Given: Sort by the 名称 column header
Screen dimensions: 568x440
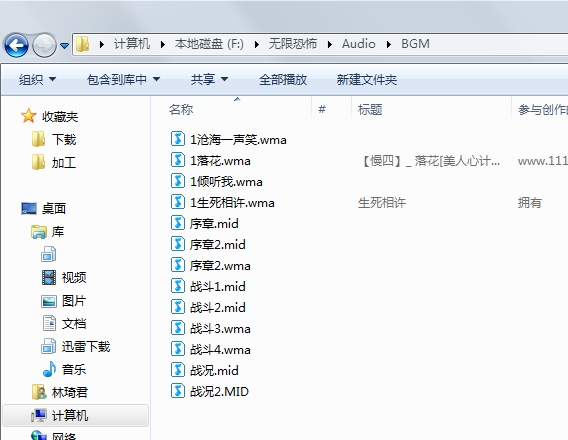Looking at the screenshot, I should [181, 109].
